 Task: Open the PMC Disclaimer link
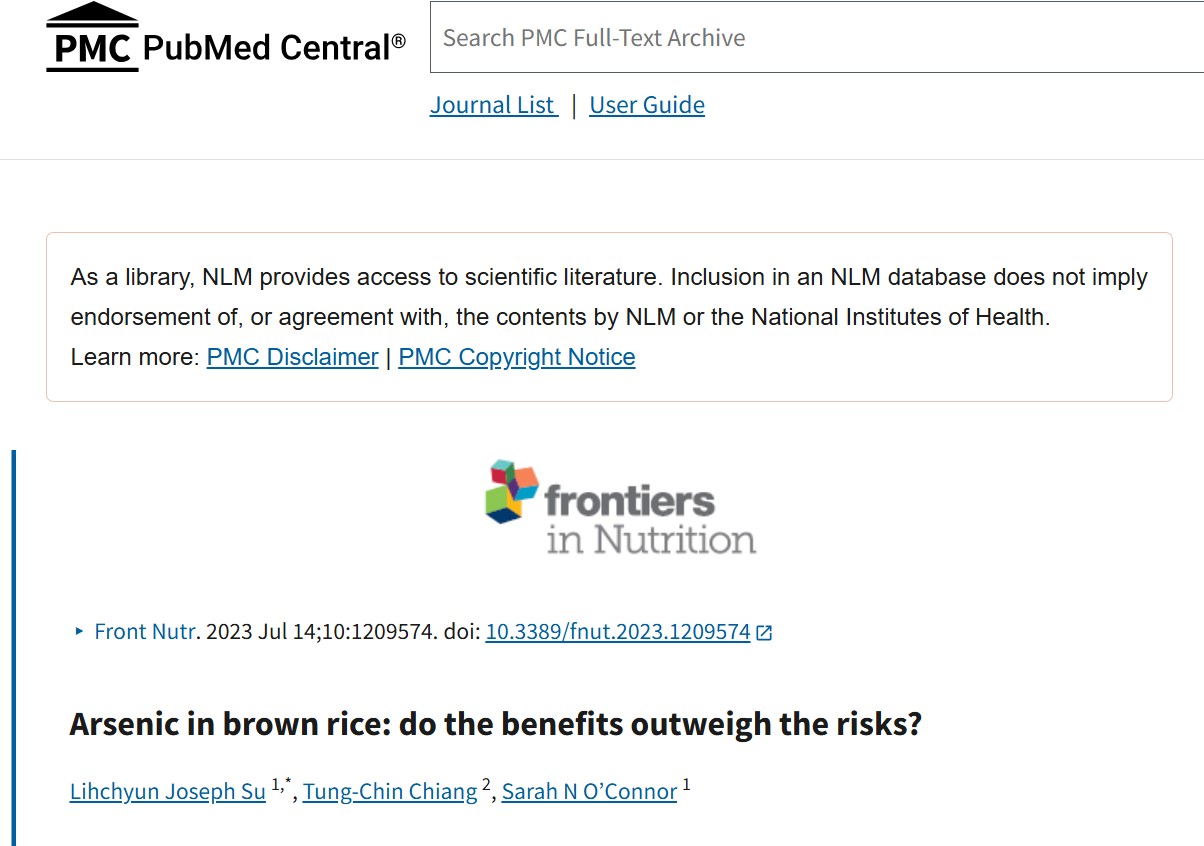[x=292, y=357]
